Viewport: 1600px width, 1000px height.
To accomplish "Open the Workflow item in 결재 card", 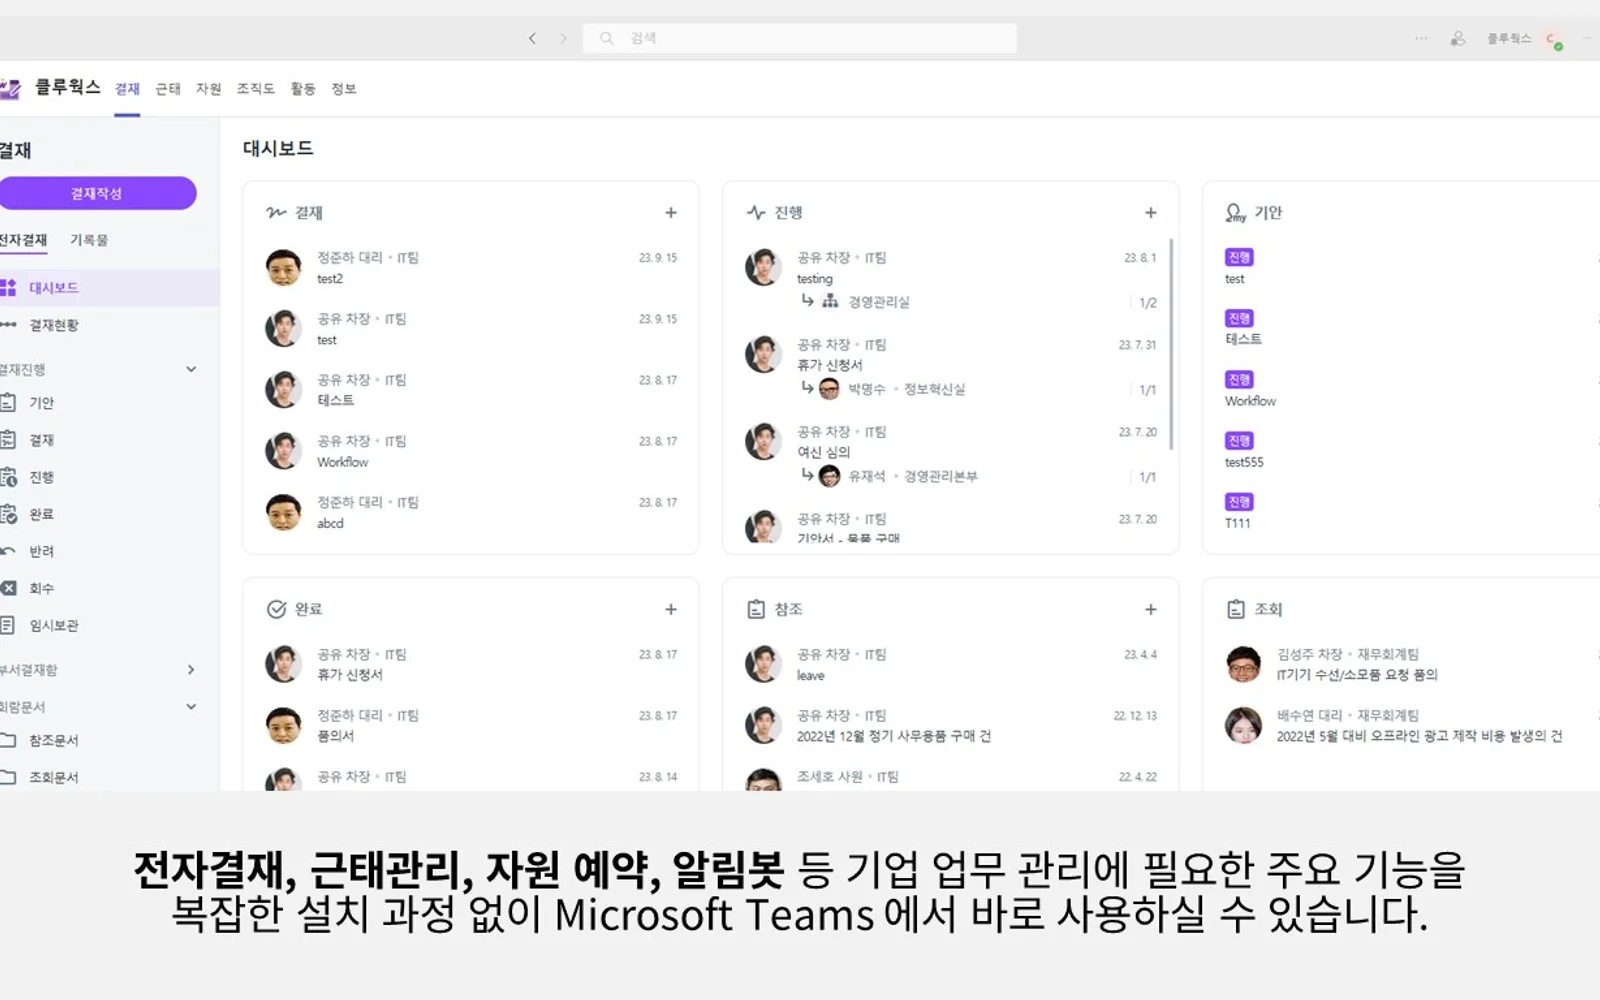I will pyautogui.click(x=471, y=451).
